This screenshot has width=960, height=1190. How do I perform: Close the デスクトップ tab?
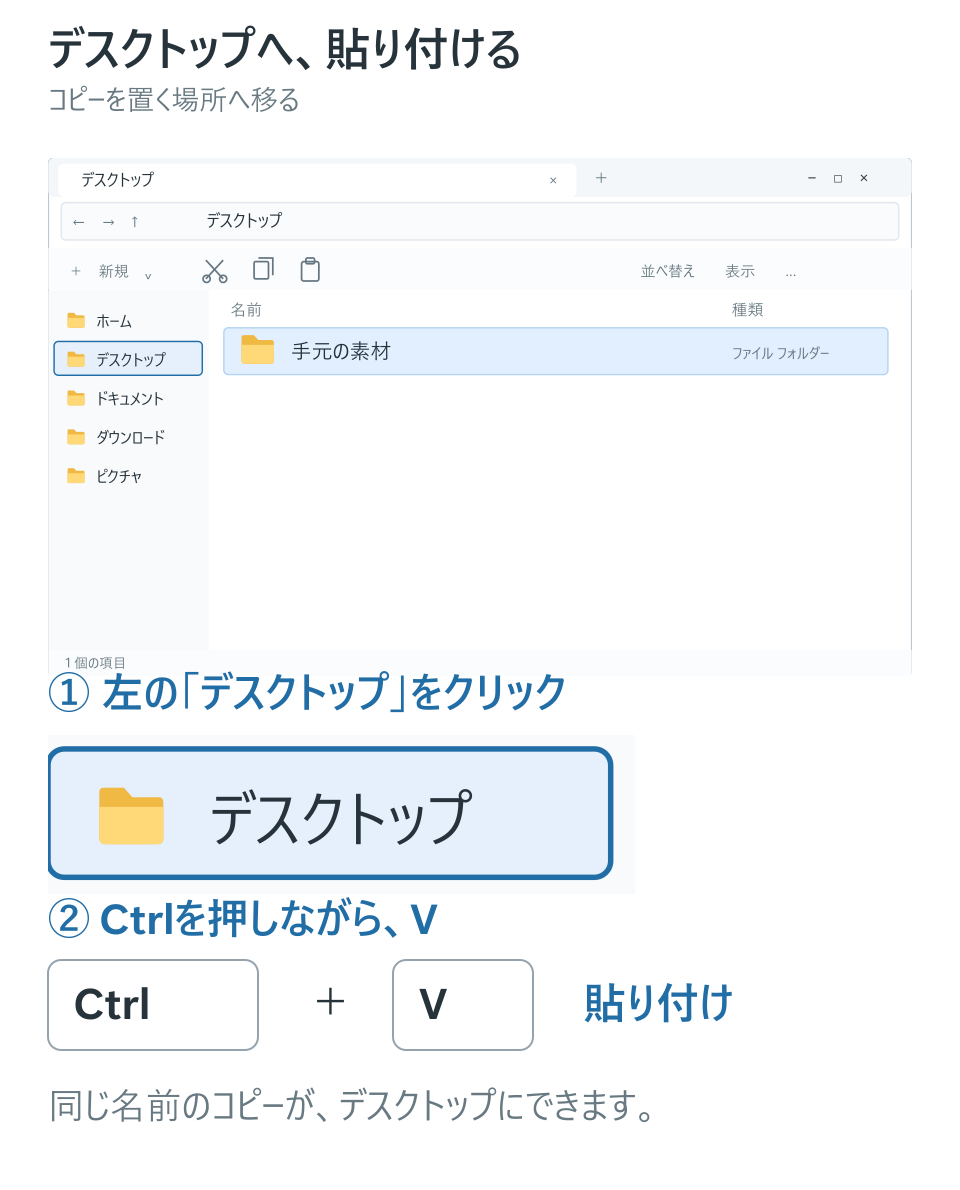click(553, 181)
